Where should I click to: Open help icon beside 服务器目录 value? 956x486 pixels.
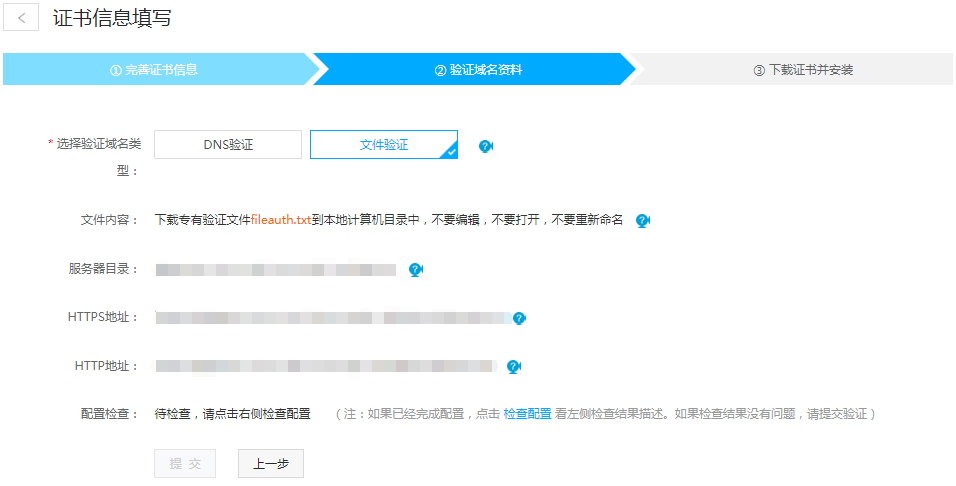coord(416,270)
